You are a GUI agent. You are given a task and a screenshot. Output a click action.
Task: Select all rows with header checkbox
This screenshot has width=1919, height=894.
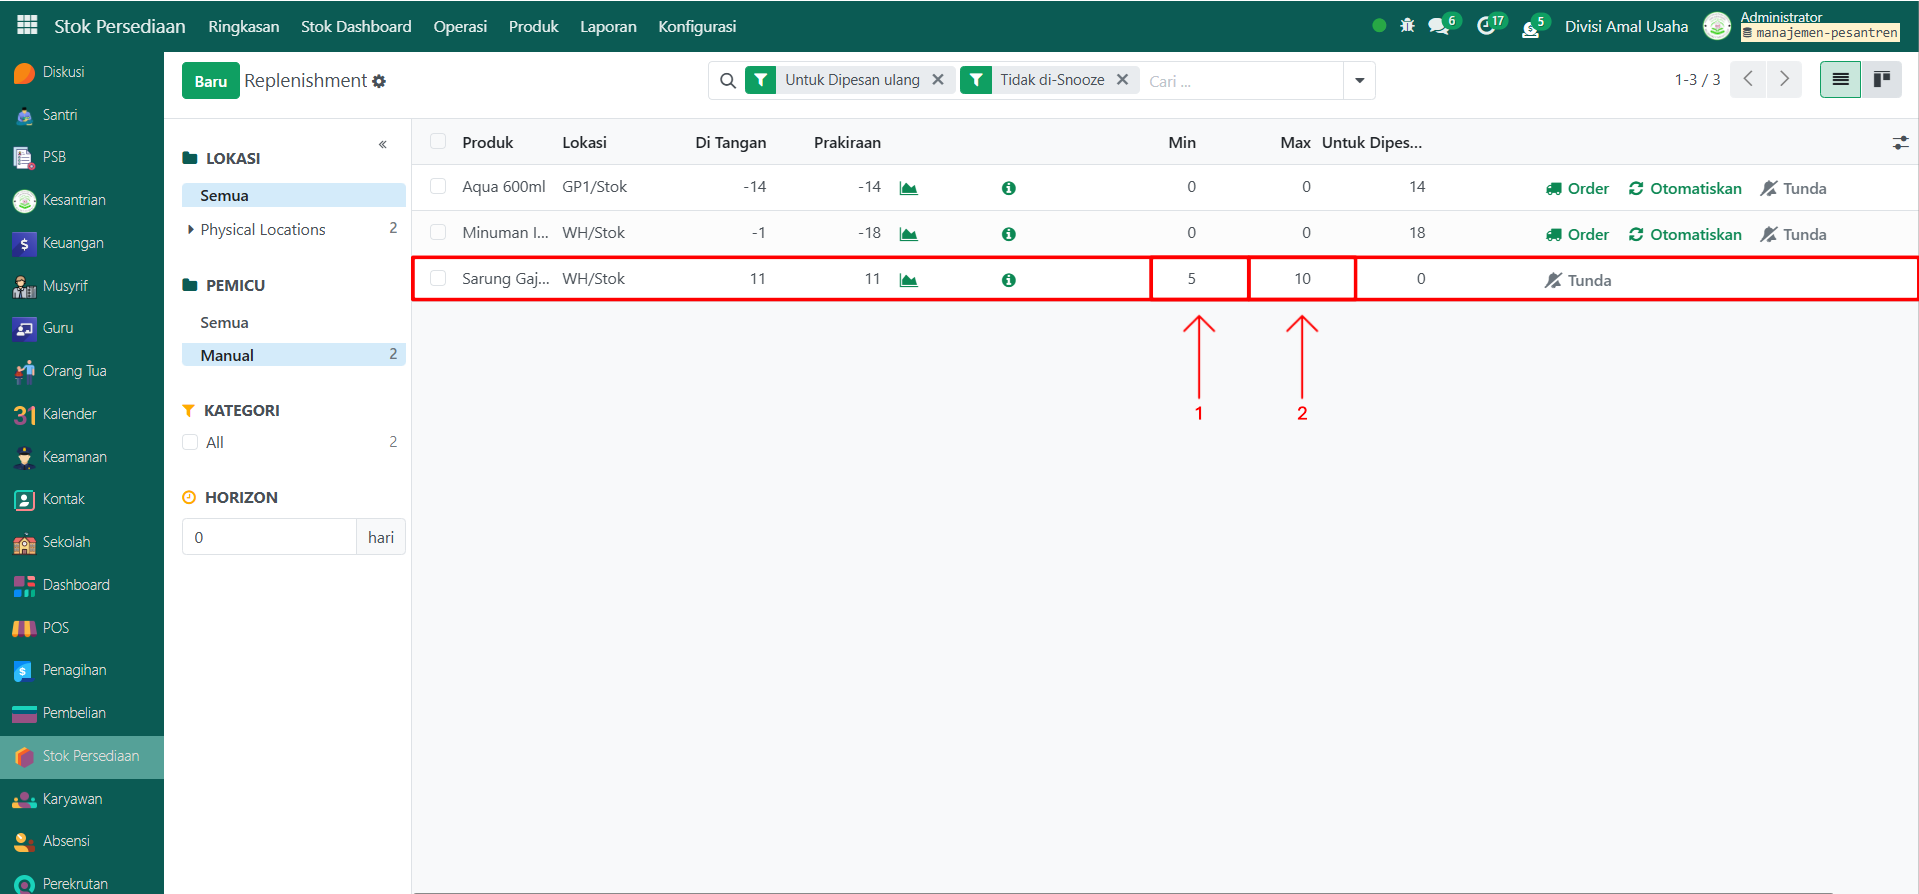(x=438, y=141)
